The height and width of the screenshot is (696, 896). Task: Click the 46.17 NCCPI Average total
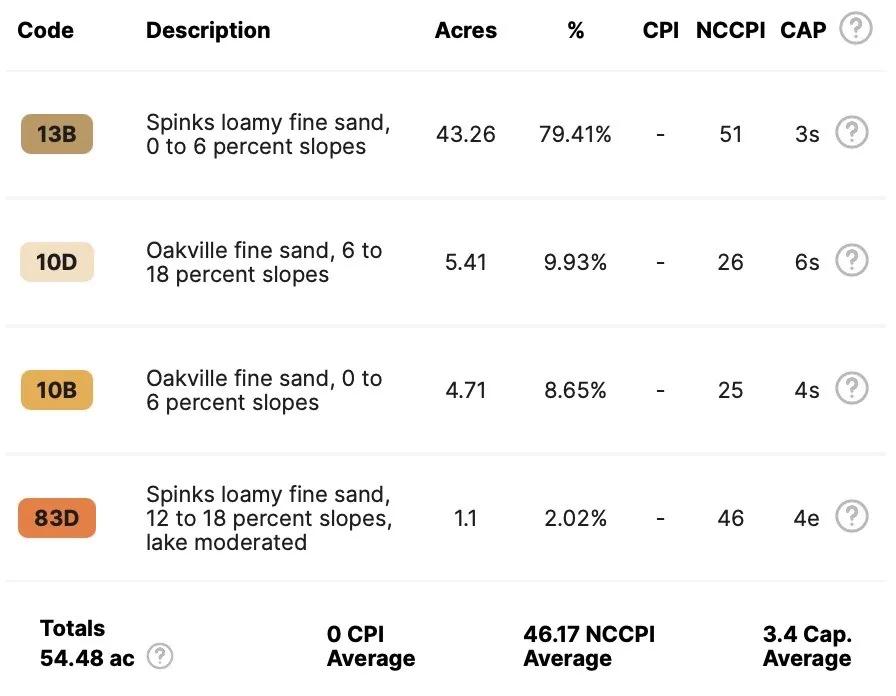click(589, 646)
